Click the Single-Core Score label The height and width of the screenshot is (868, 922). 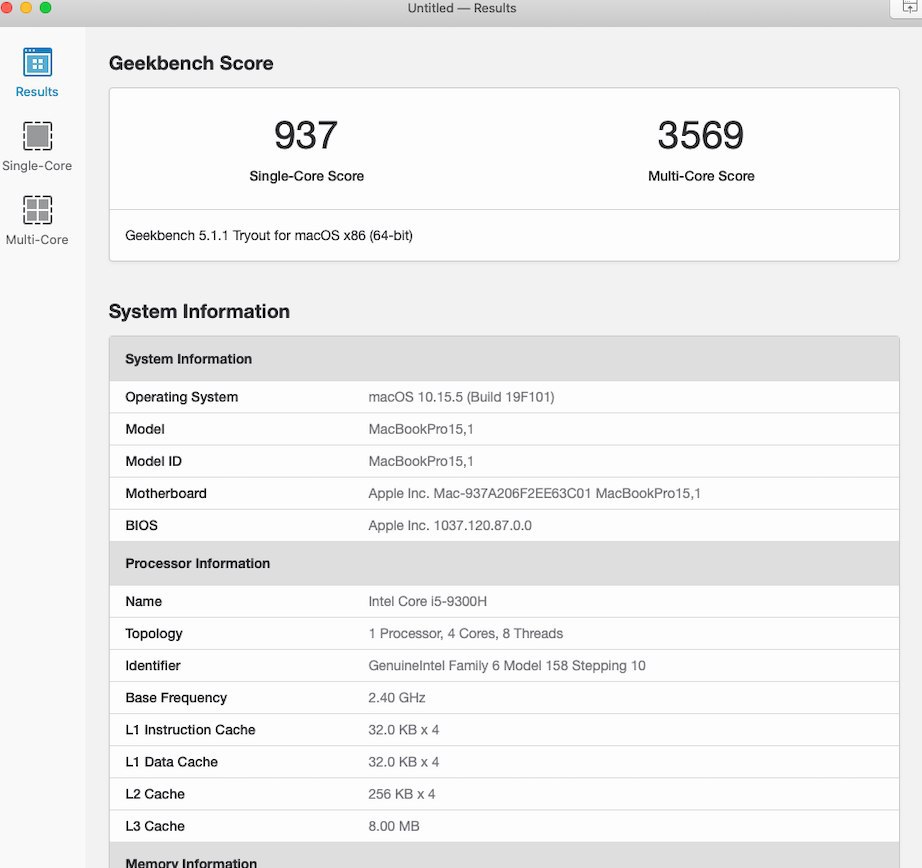(x=306, y=176)
